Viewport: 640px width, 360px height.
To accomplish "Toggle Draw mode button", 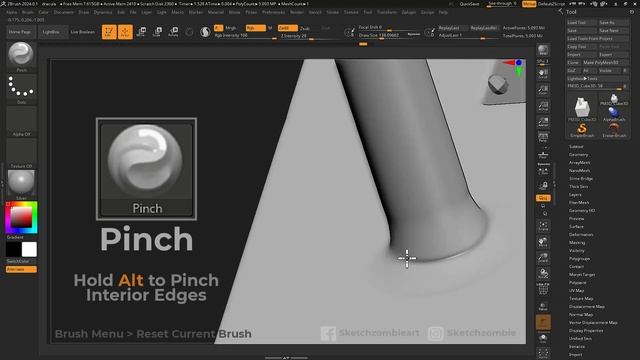I will tap(125, 32).
